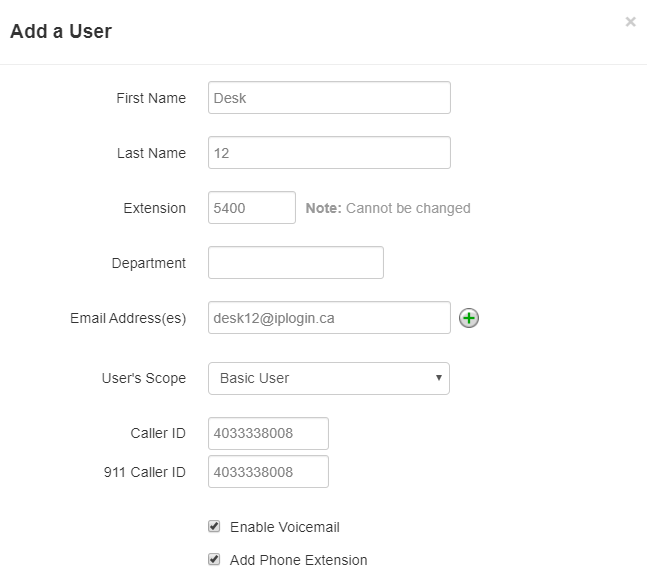Click the User's Scope label
Screen dimensions: 647x587
coord(144,378)
